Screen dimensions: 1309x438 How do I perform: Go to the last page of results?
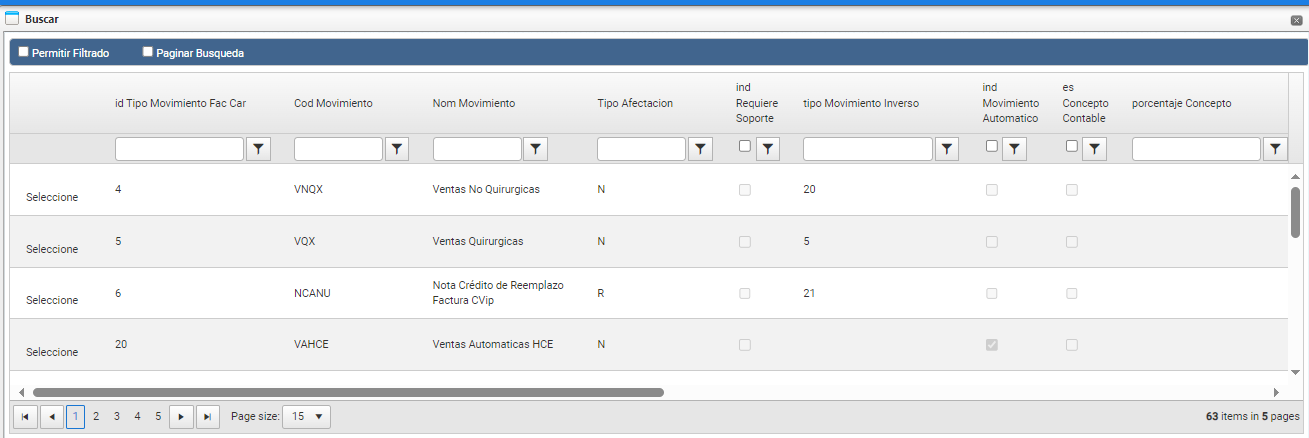[207, 416]
